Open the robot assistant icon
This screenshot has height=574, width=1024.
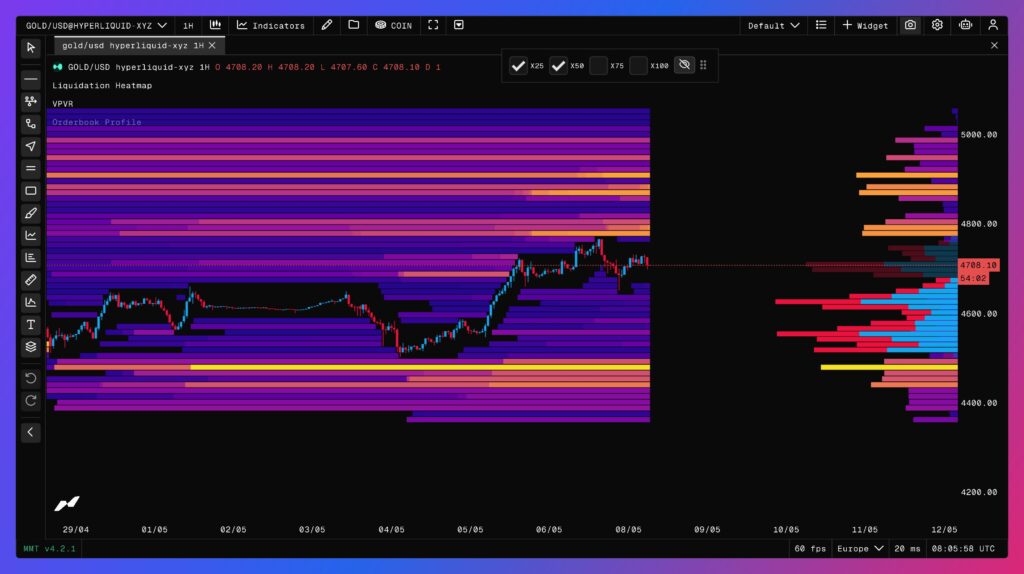[965, 25]
